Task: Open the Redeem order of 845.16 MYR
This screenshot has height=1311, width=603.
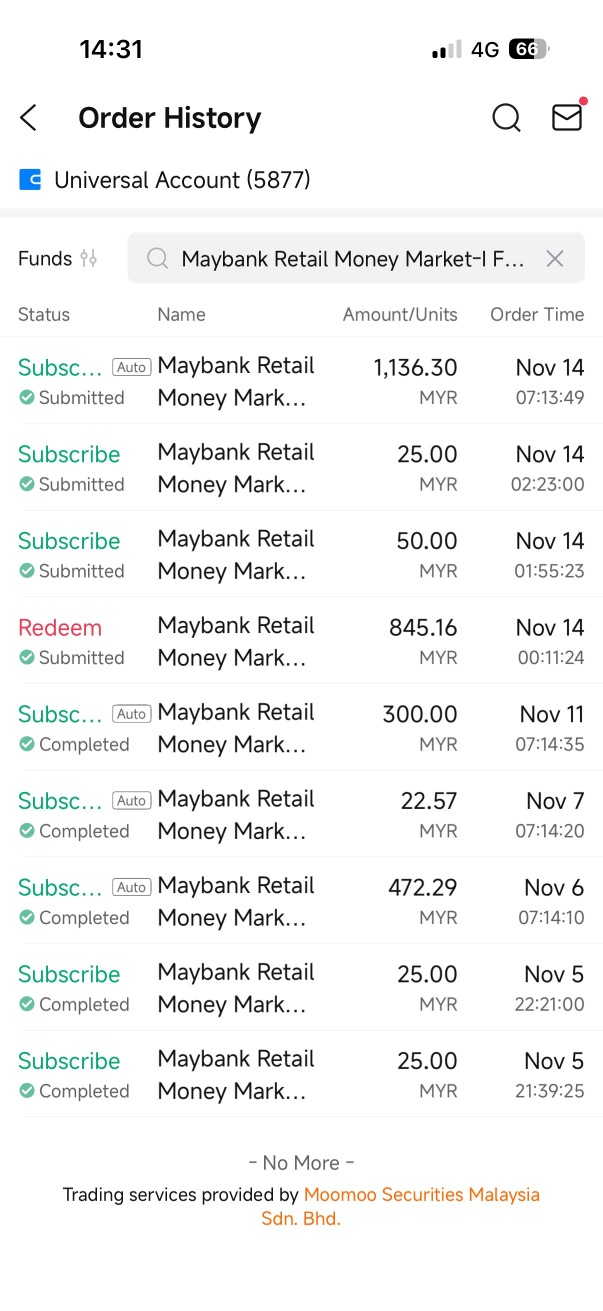Action: (301, 641)
